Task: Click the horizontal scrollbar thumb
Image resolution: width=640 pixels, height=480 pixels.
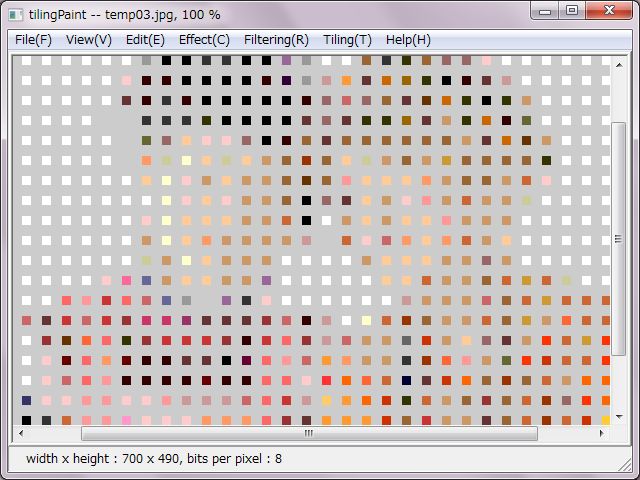Action: coord(309,433)
